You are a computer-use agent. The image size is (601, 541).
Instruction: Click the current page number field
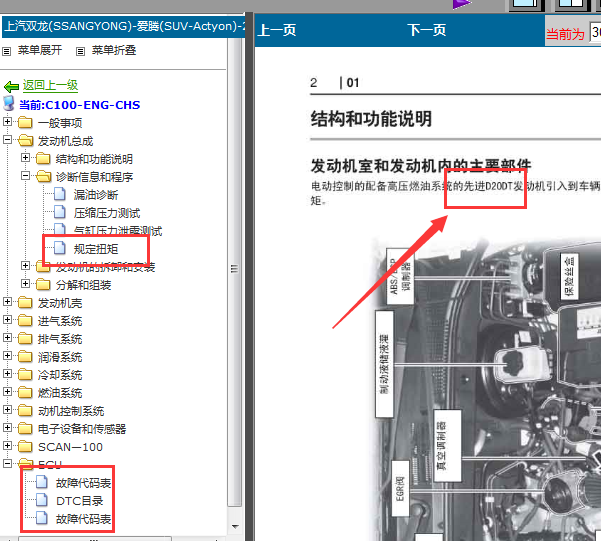pos(595,32)
